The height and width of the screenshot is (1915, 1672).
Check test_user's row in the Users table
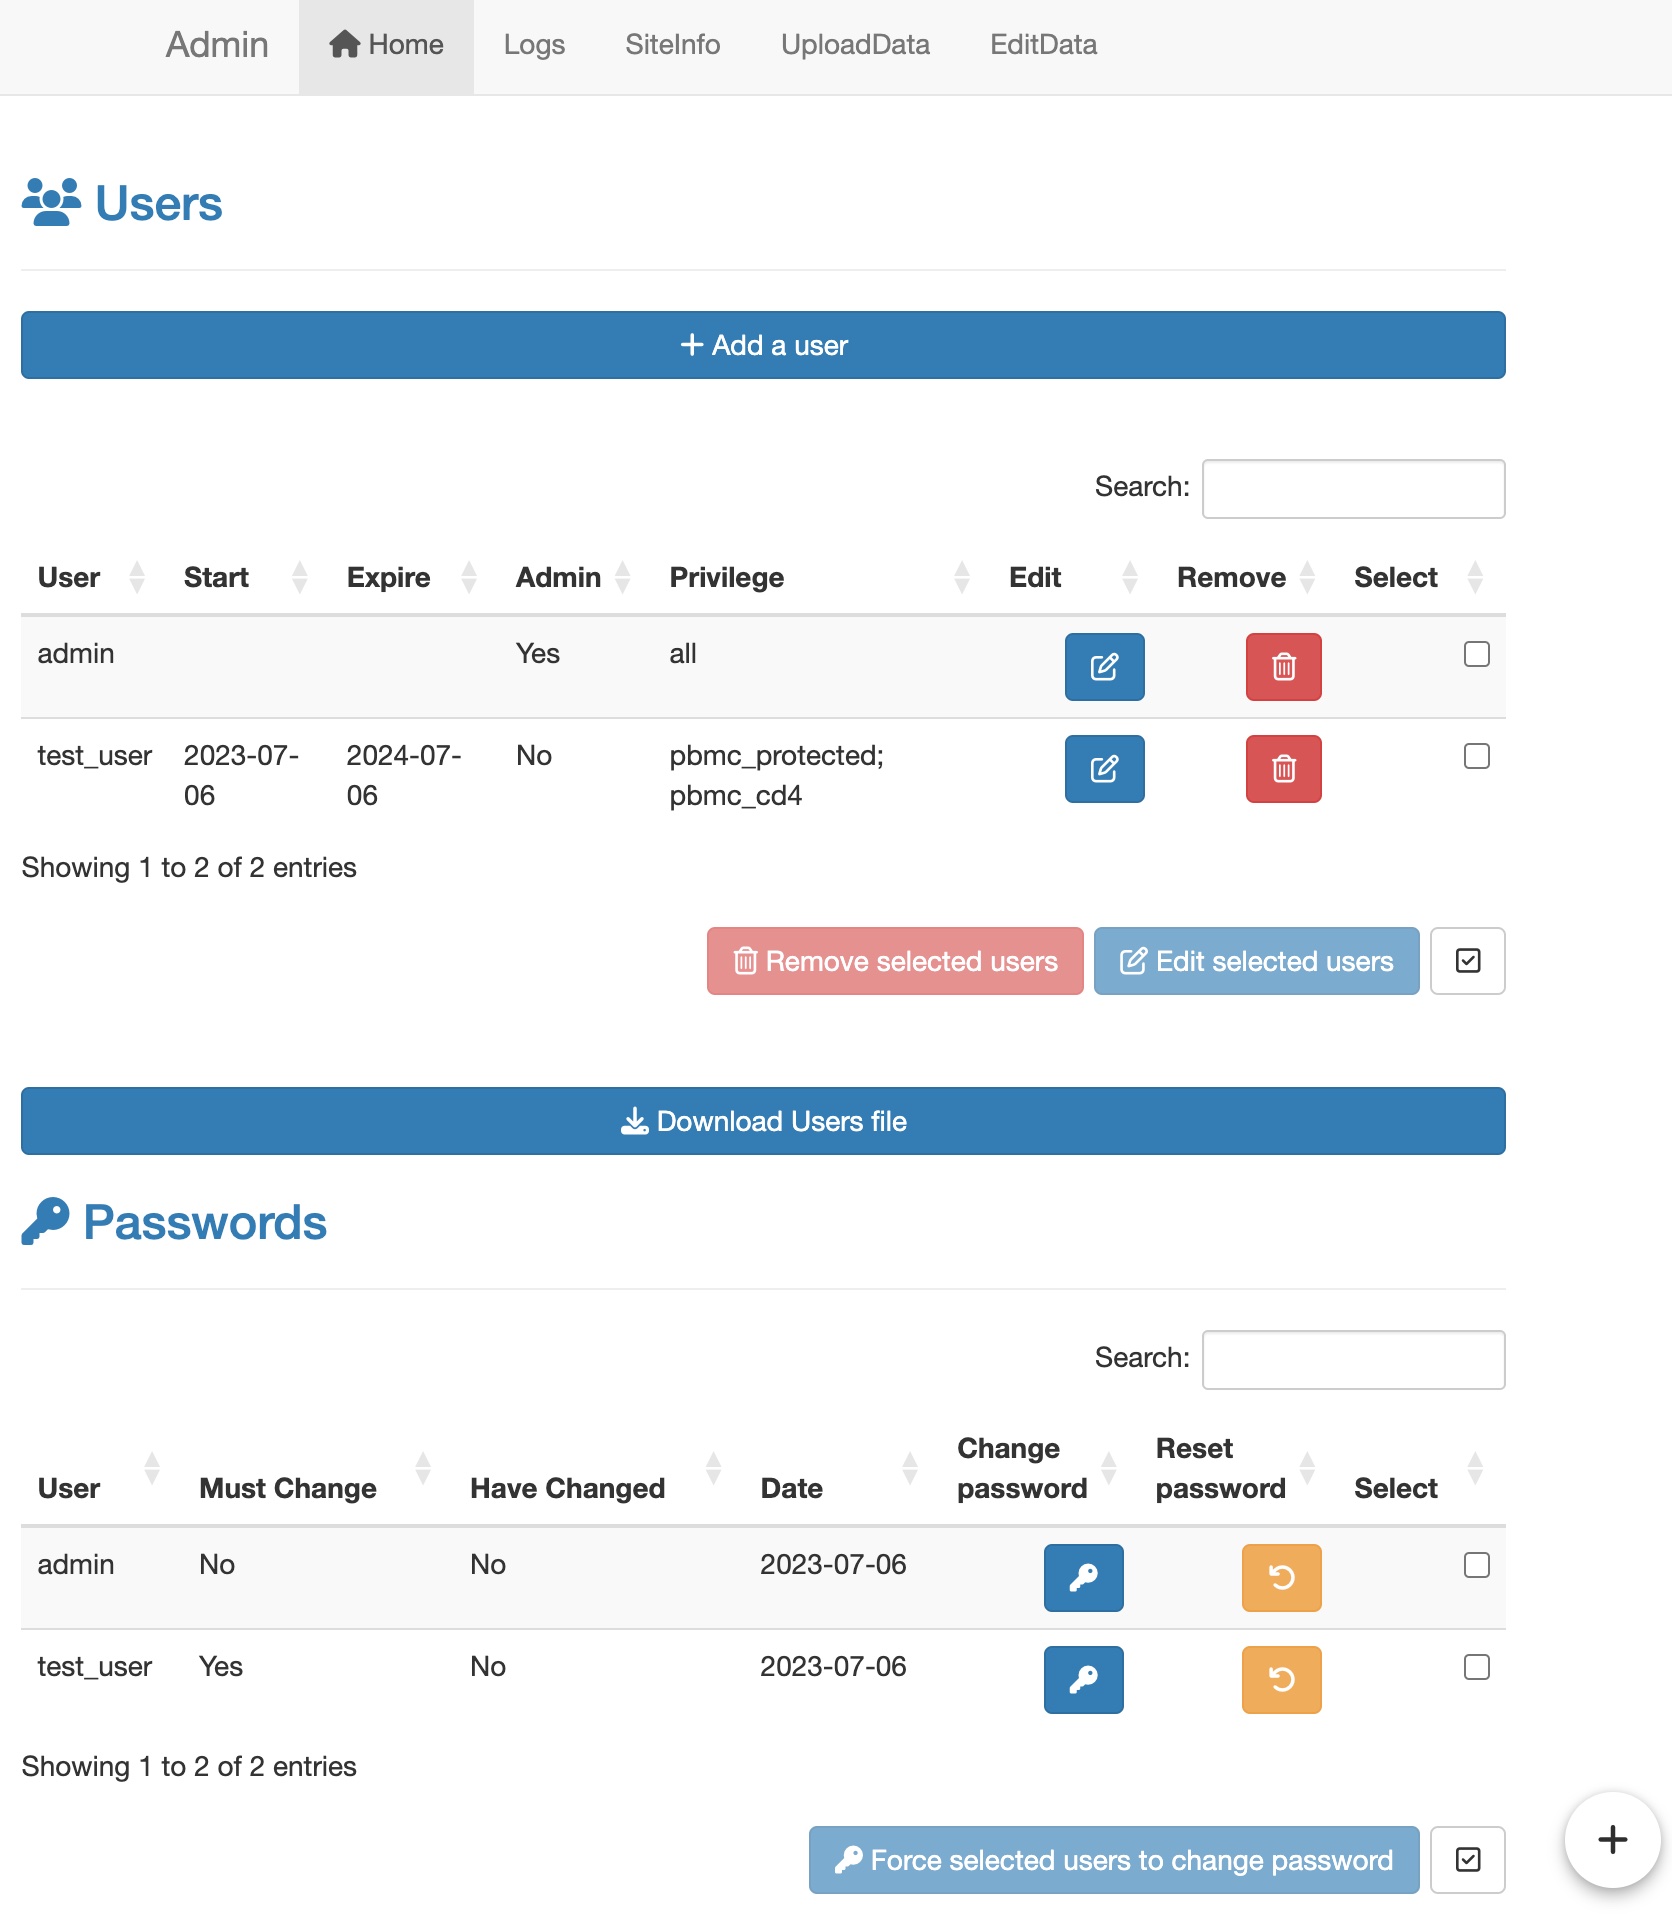coord(1476,756)
